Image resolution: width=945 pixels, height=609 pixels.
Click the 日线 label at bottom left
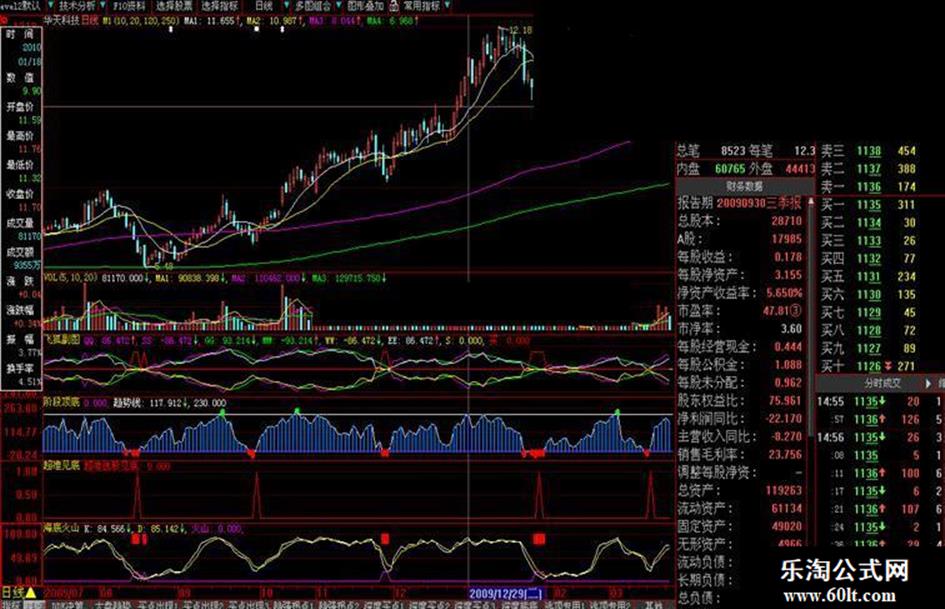(13, 592)
